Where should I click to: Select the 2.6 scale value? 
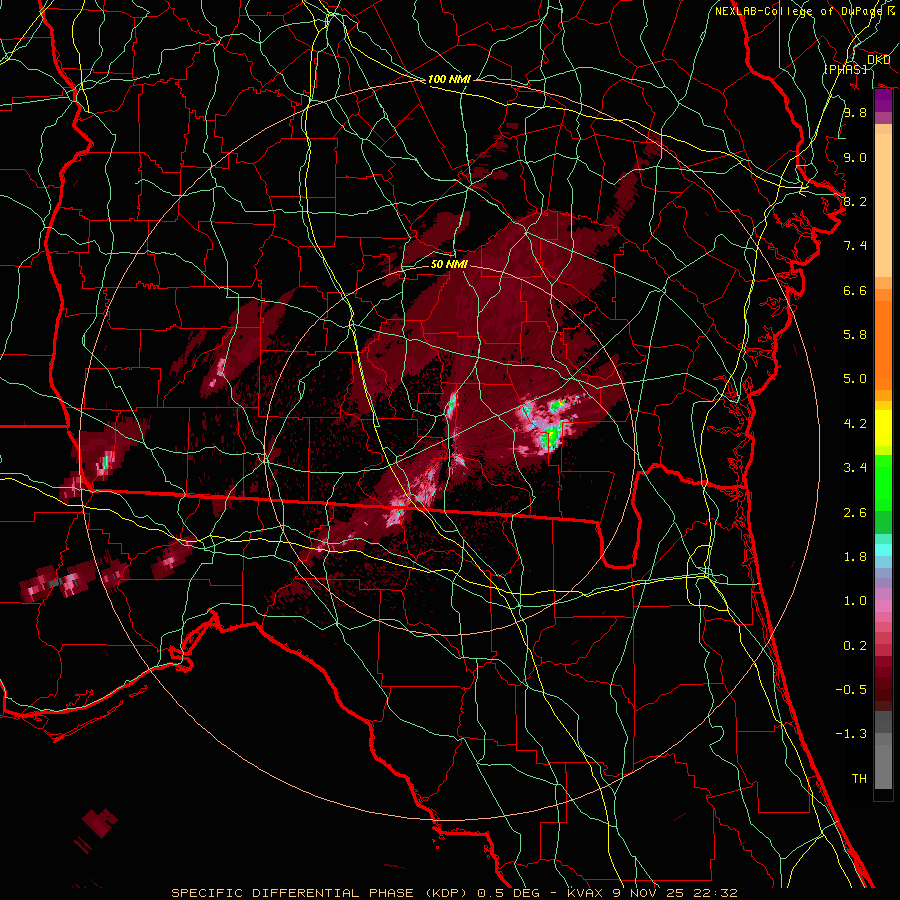coord(855,513)
